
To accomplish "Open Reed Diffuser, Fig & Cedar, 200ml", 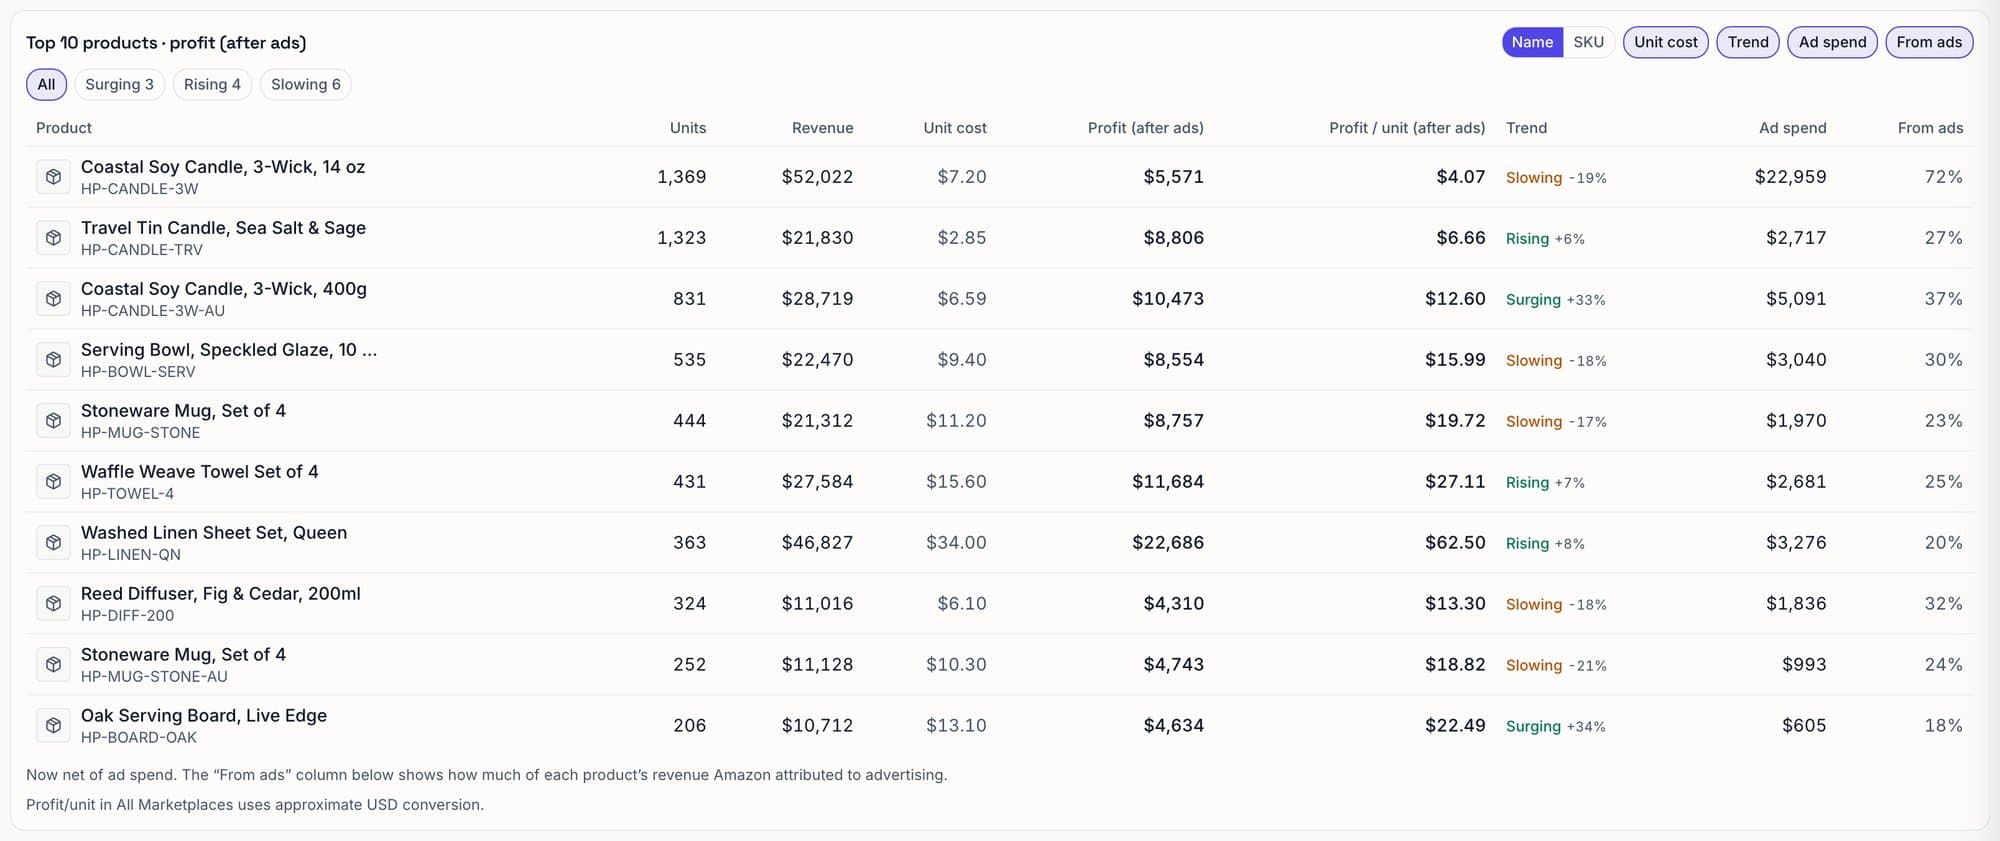I will (221, 594).
